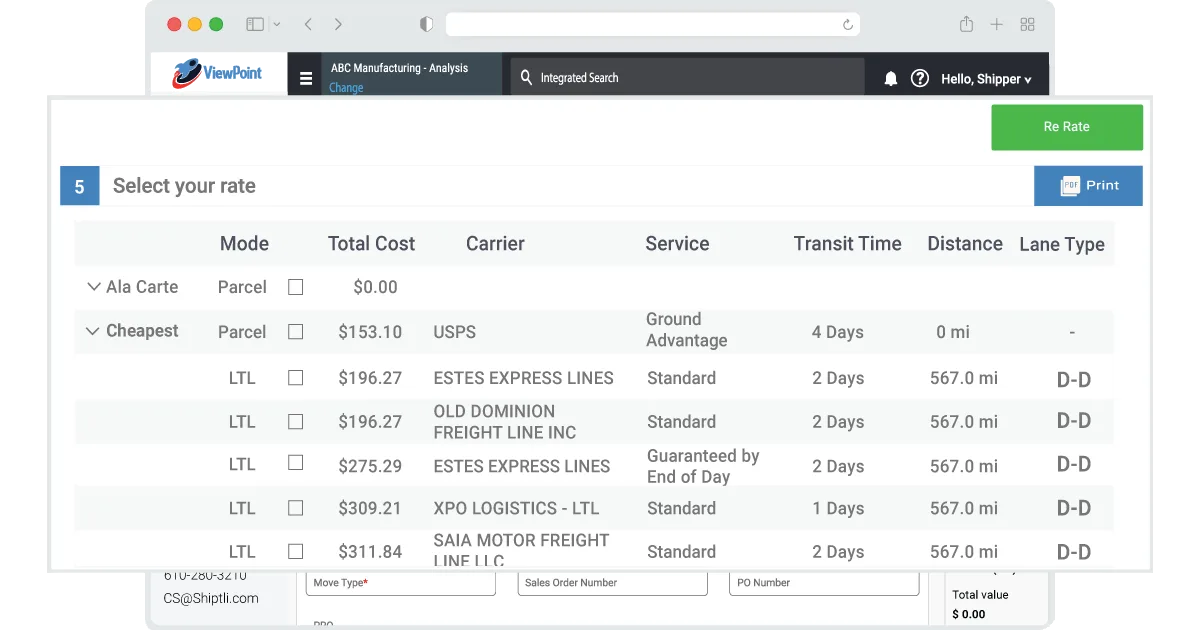This screenshot has height=630, width=1200.
Task: Reload the page
Action: click(x=848, y=24)
